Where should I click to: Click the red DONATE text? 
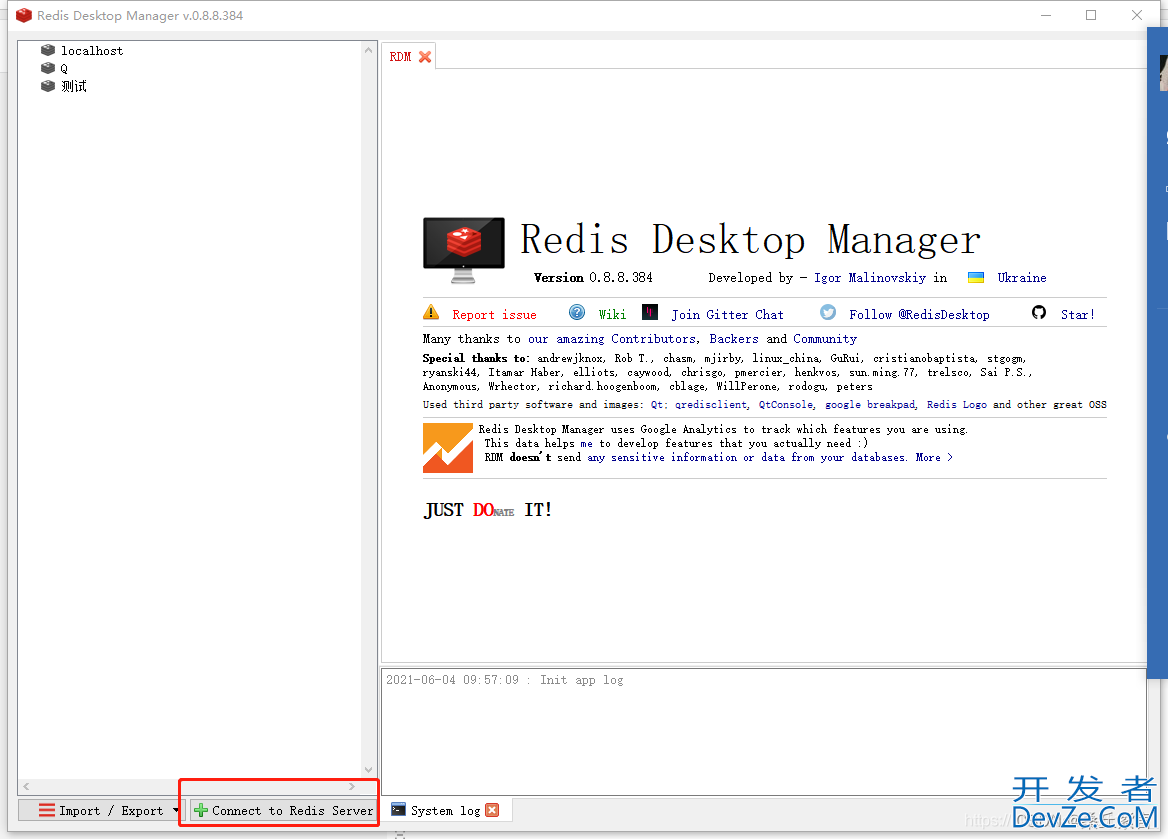click(493, 510)
